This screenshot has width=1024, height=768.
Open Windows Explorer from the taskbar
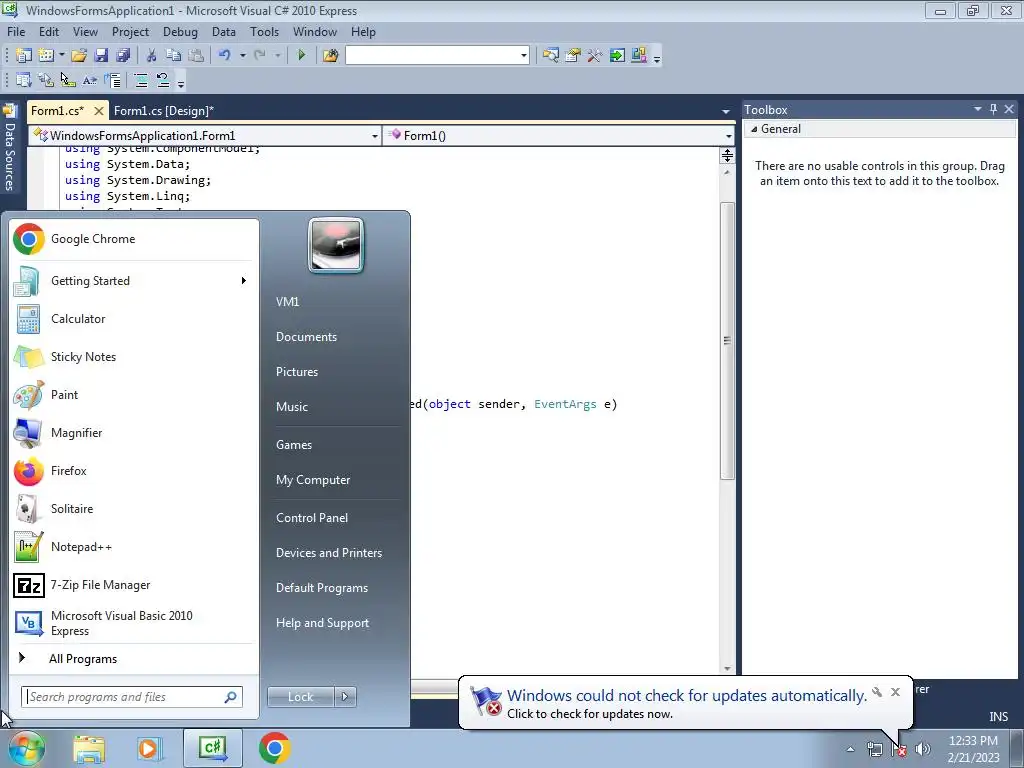(89, 748)
